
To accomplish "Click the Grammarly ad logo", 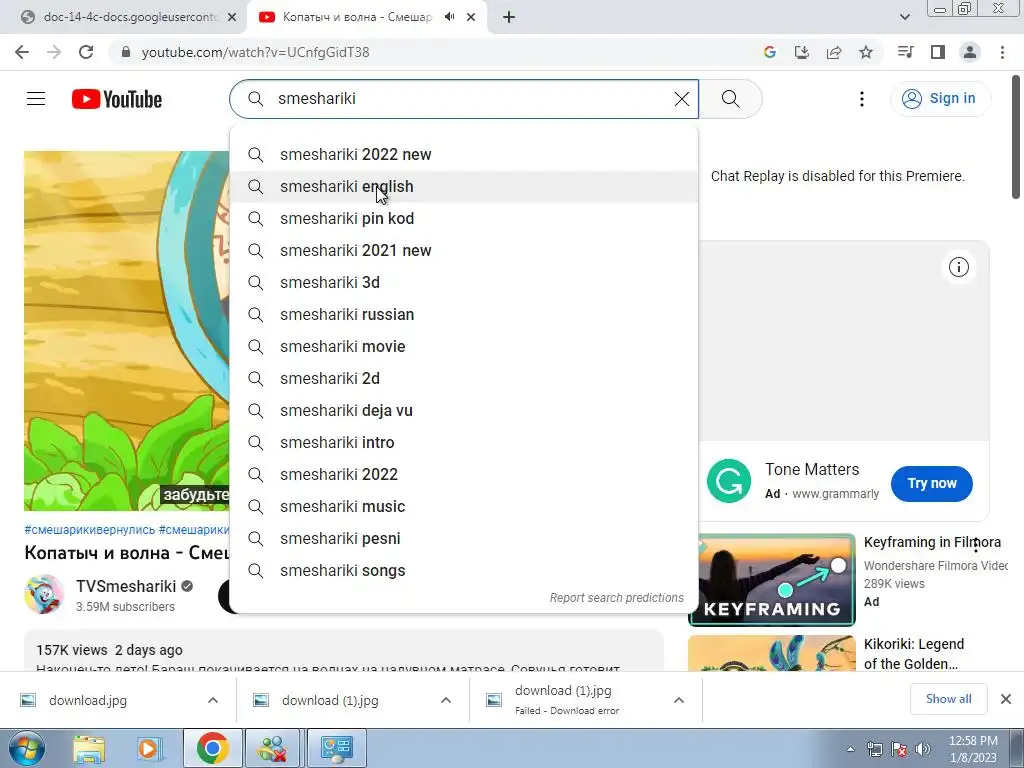I will pyautogui.click(x=729, y=481).
